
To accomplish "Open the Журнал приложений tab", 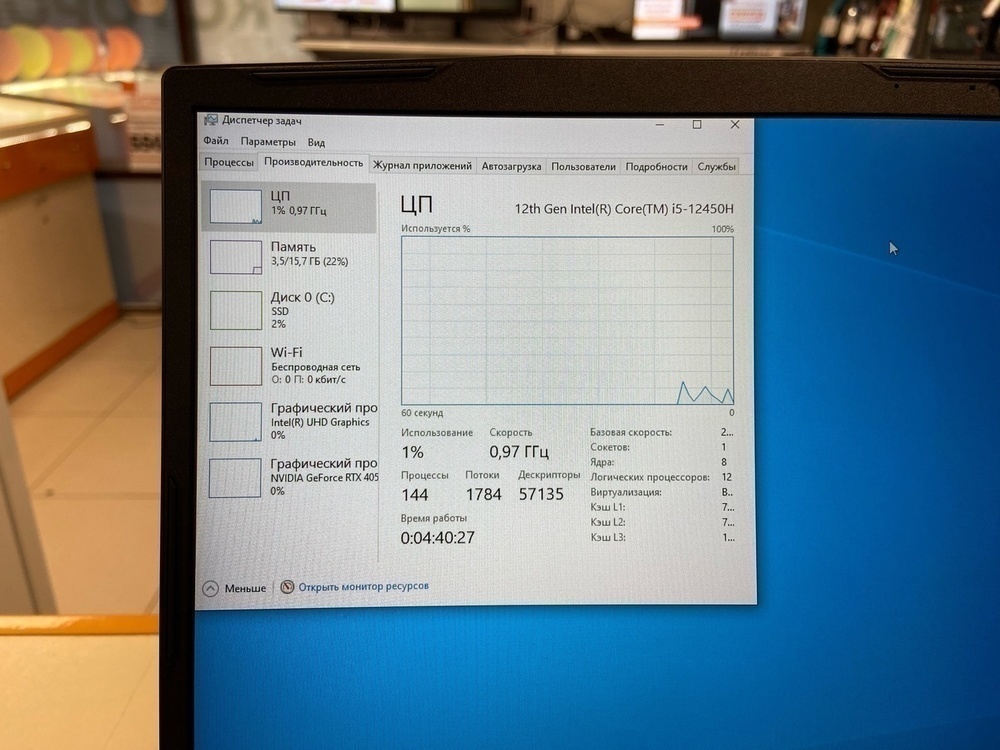I will pyautogui.click(x=422, y=166).
